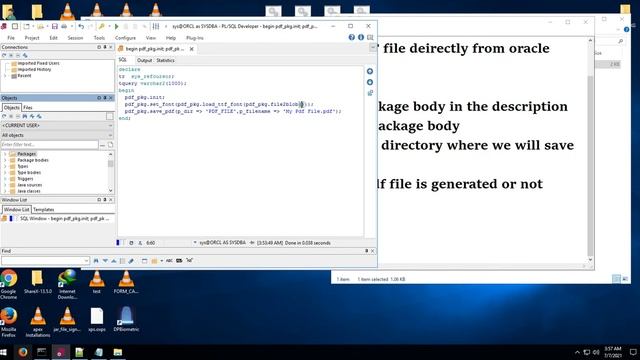The height and width of the screenshot is (360, 640).
Task: Click Find previous up arrow in Find bar
Action: coord(114,260)
